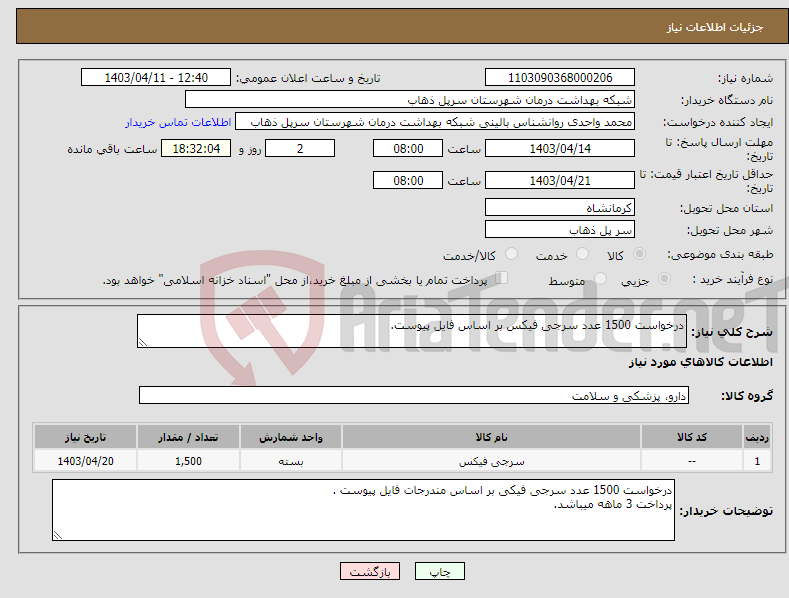The image size is (789, 598).
Task: Click the واحد شمارش column header
Action: [x=291, y=437]
